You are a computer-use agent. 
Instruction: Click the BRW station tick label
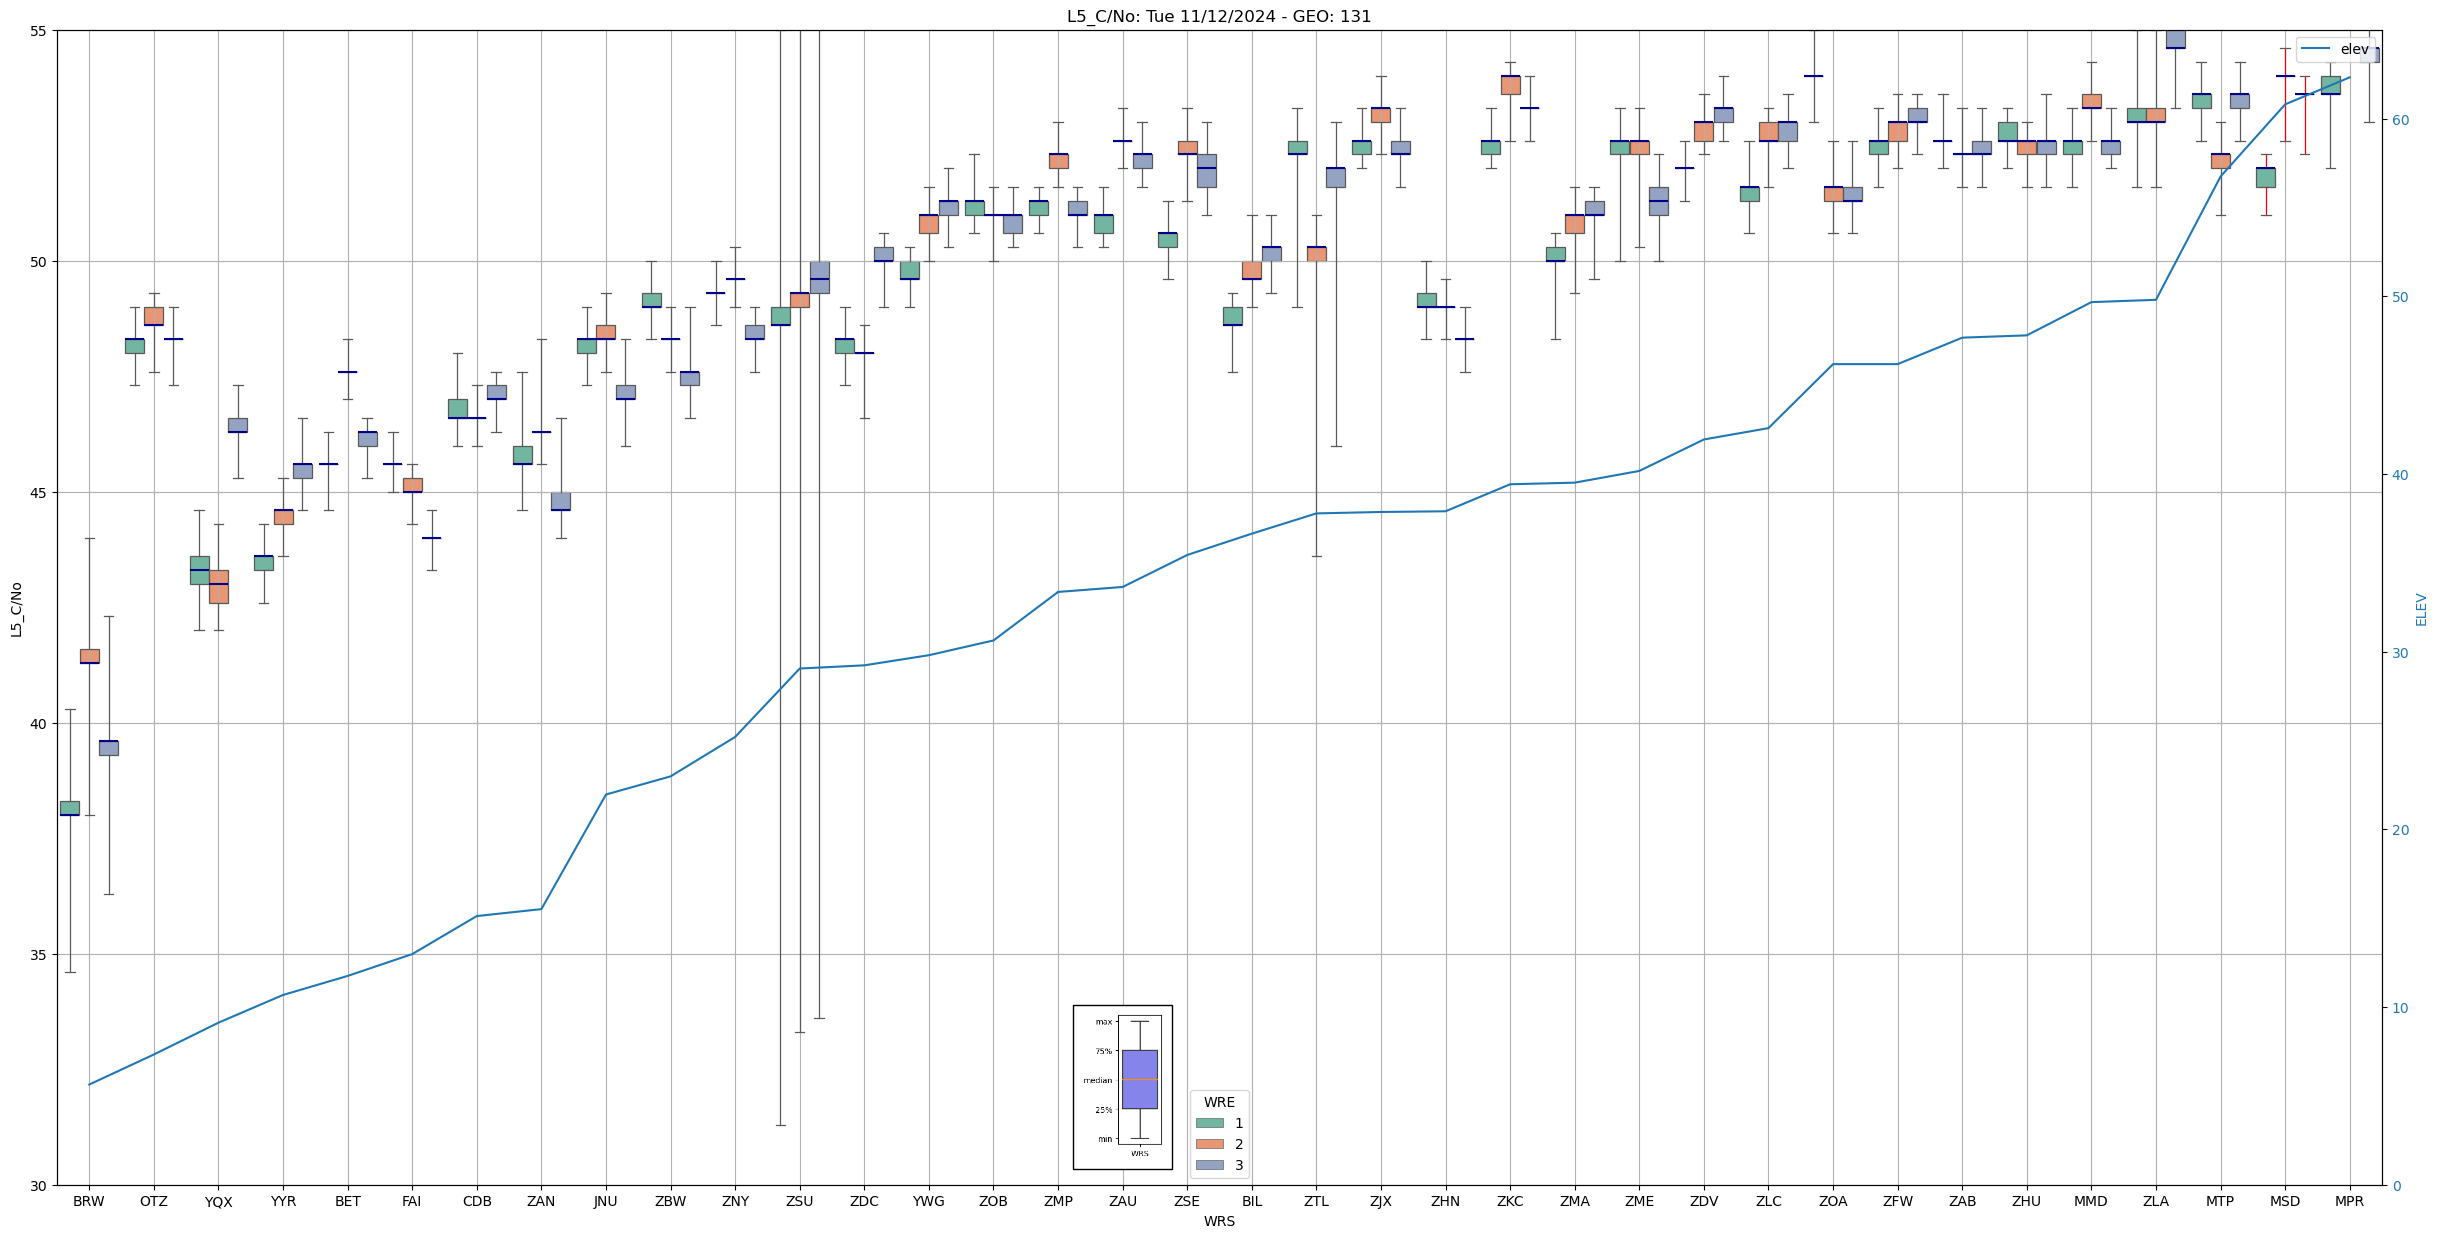89,1201
